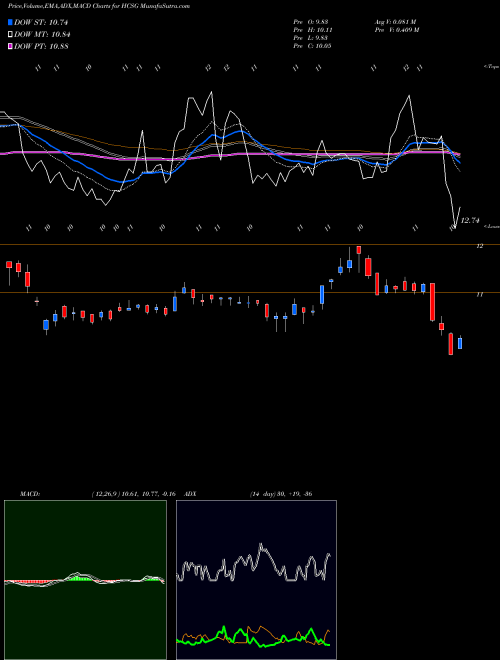Click the '<Lows' label at right edge

(492, 226)
